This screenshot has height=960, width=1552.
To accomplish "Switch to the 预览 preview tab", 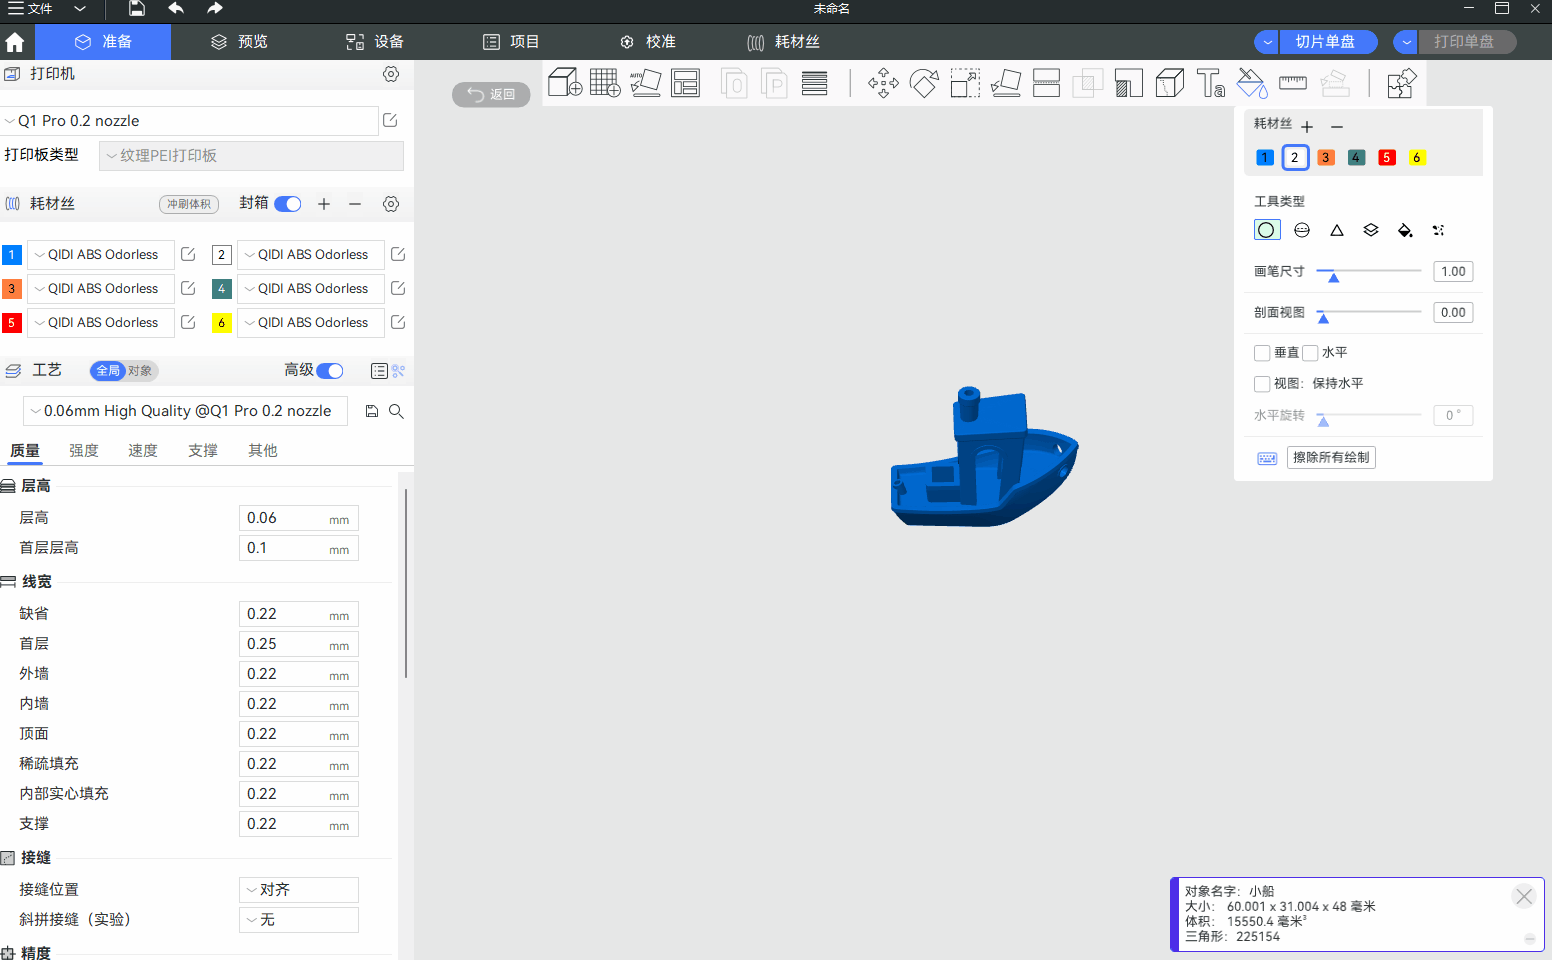I will tap(239, 42).
